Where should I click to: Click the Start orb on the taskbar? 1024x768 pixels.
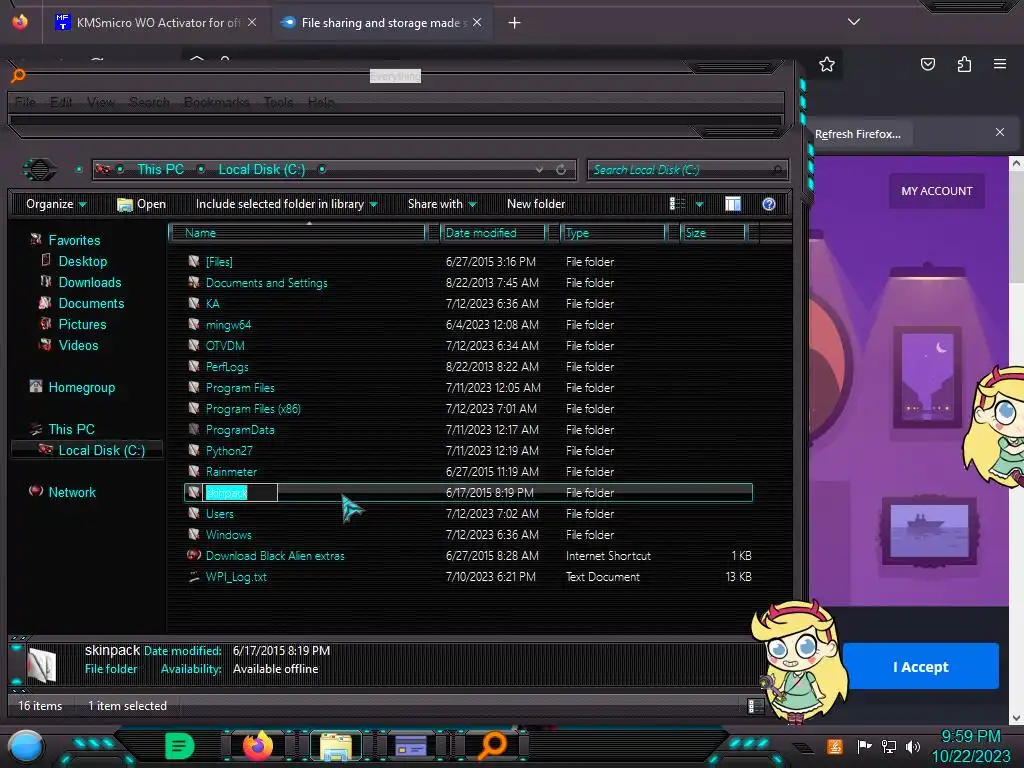pos(26,746)
